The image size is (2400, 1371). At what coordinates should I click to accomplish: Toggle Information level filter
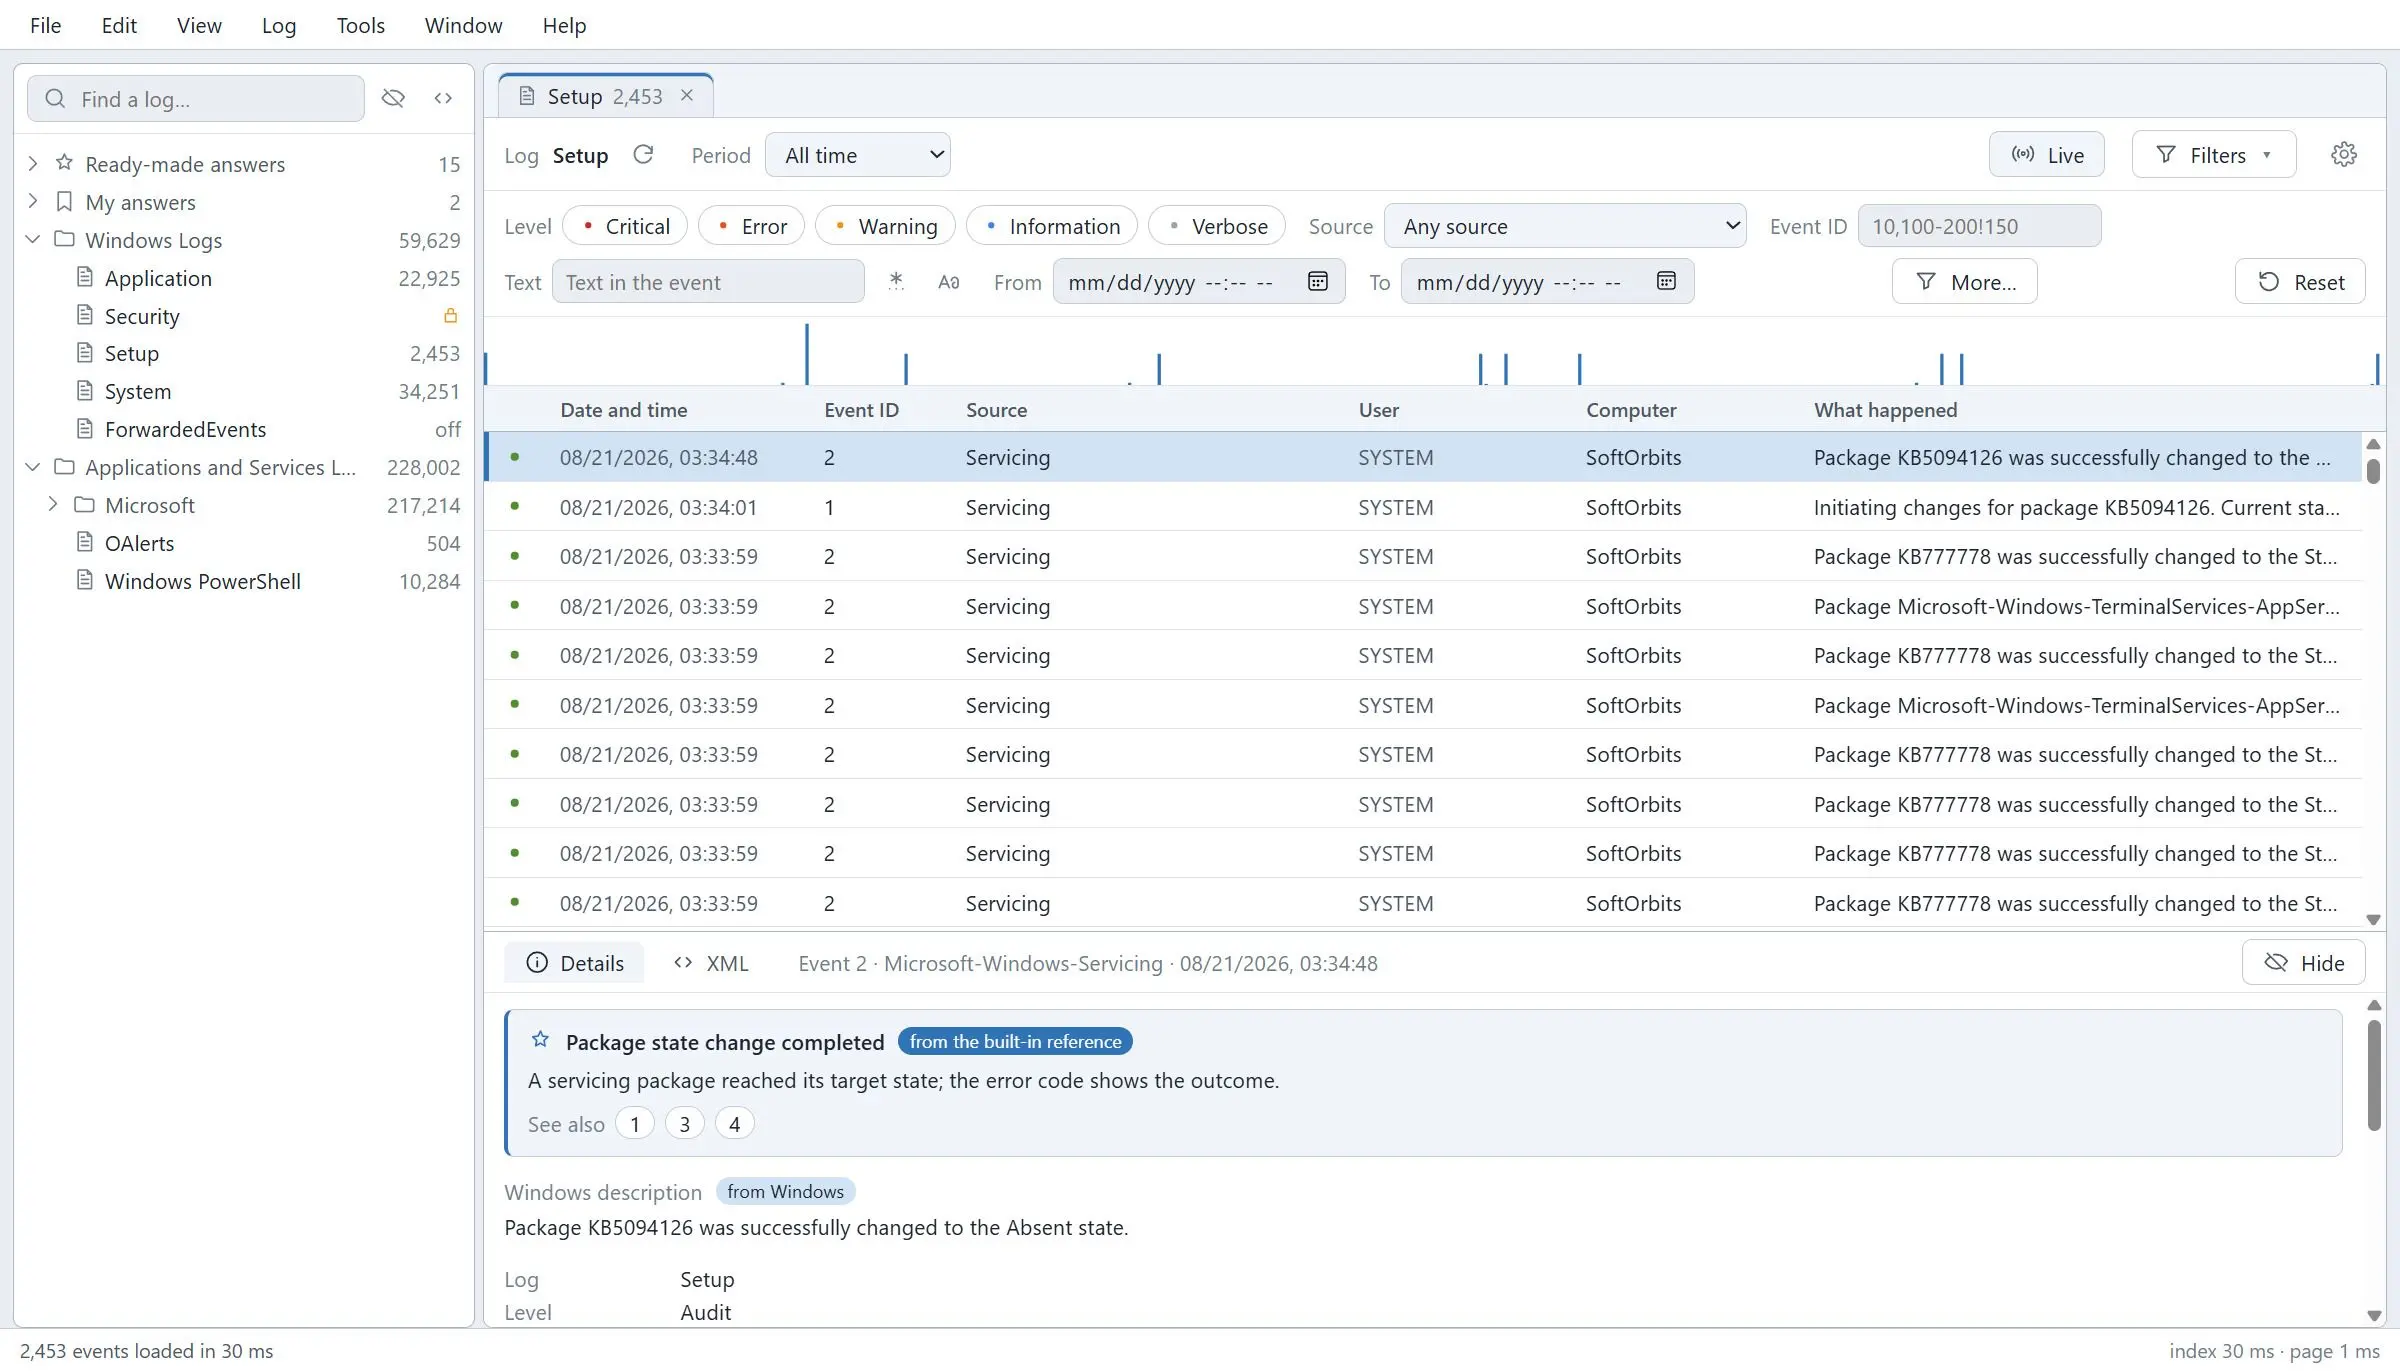click(1052, 226)
